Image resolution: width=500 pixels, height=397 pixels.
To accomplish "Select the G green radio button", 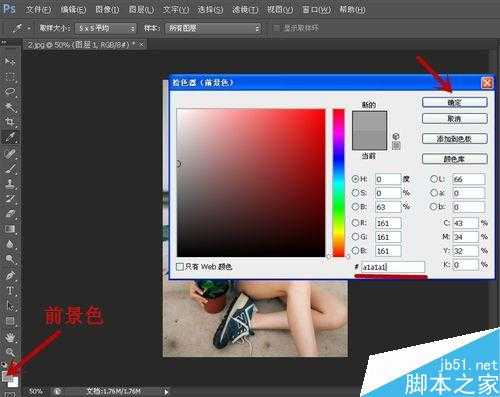I will coord(355,237).
